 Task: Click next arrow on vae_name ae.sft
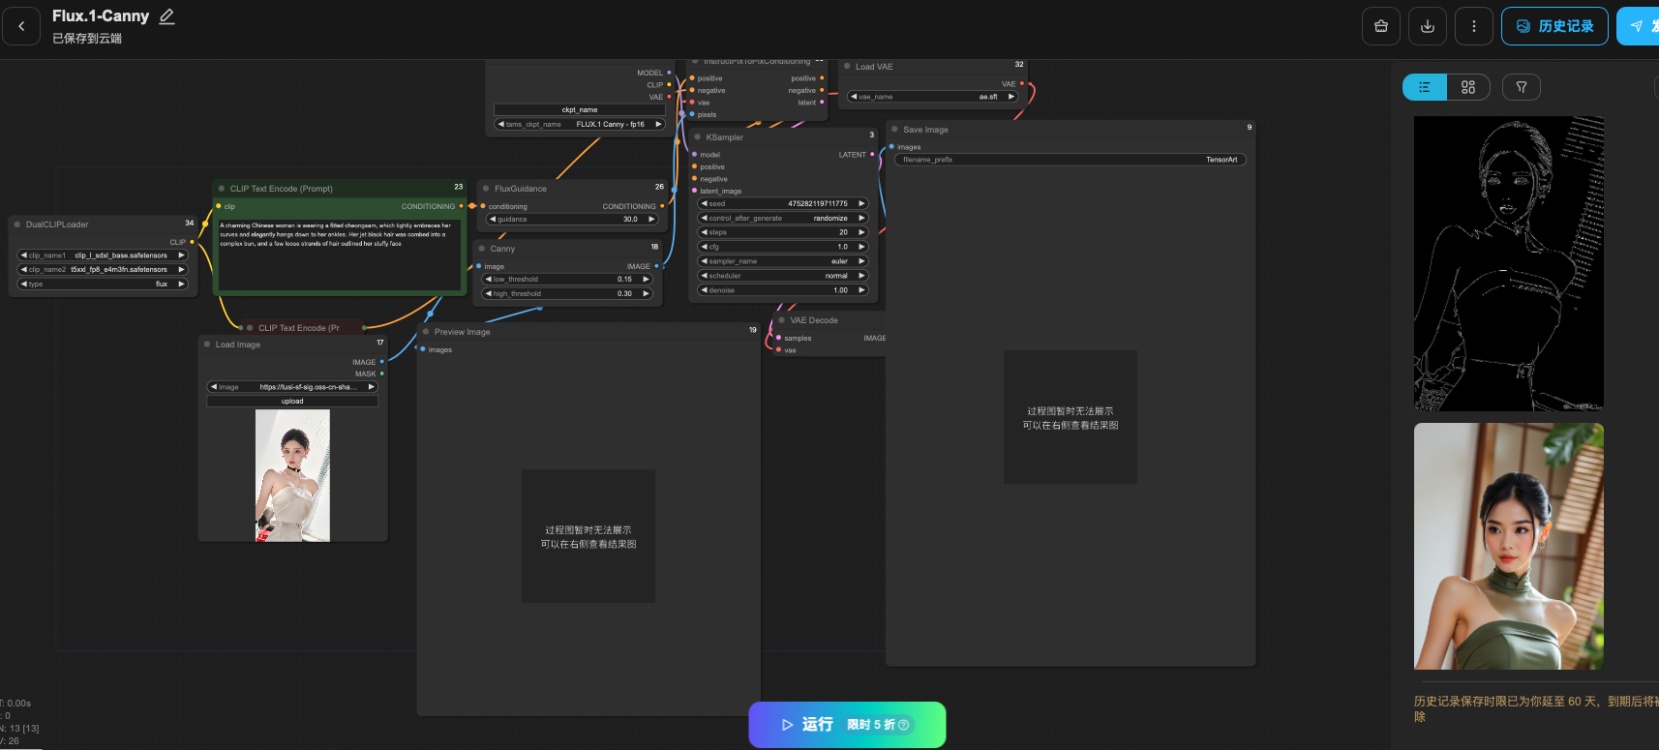click(x=1011, y=97)
